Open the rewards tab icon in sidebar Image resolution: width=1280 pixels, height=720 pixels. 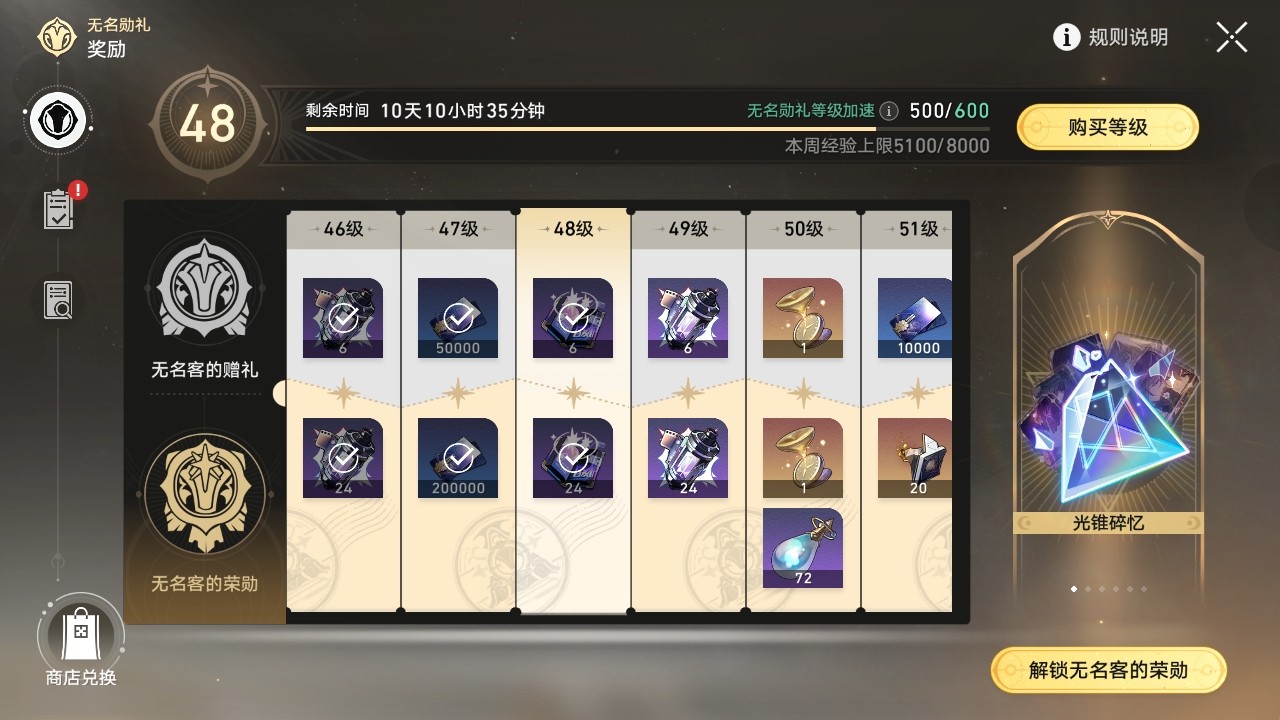59,122
